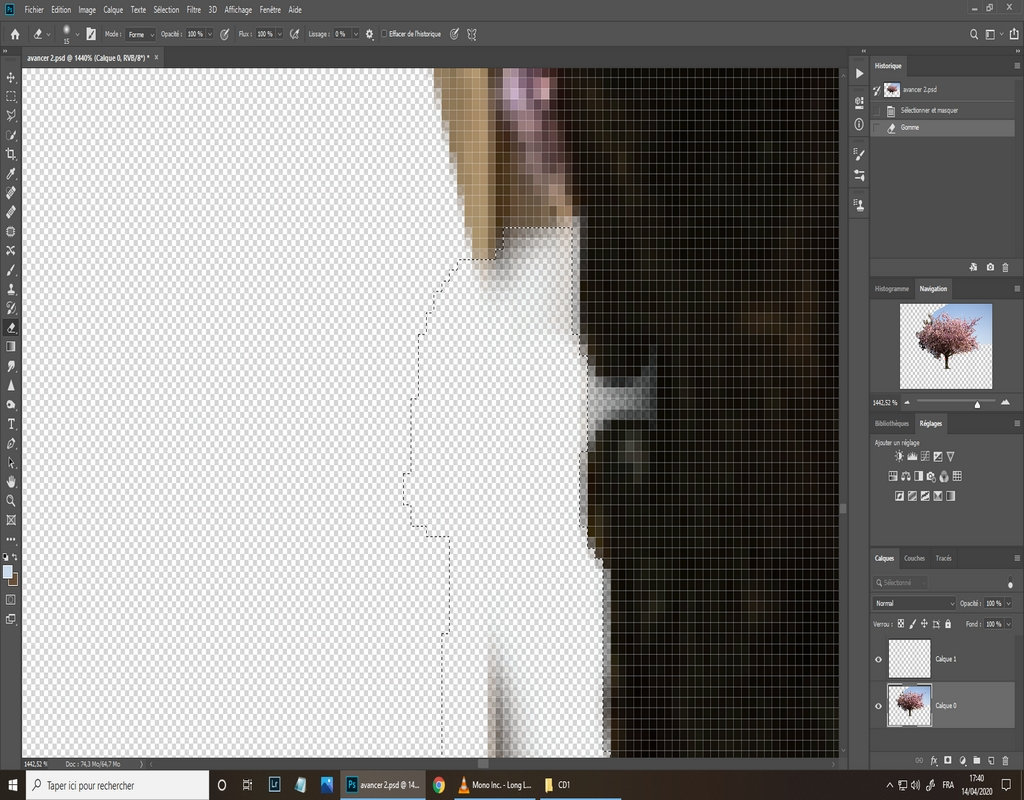Select the Polygonal Lasso tool
Viewport: 1024px width, 800px height.
coord(11,116)
